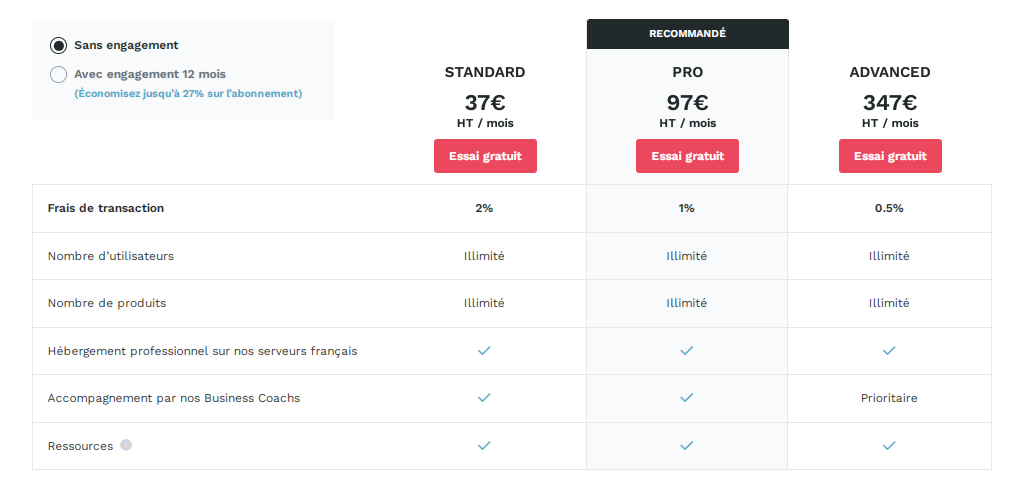Click the 97€ Pro price

click(x=687, y=103)
